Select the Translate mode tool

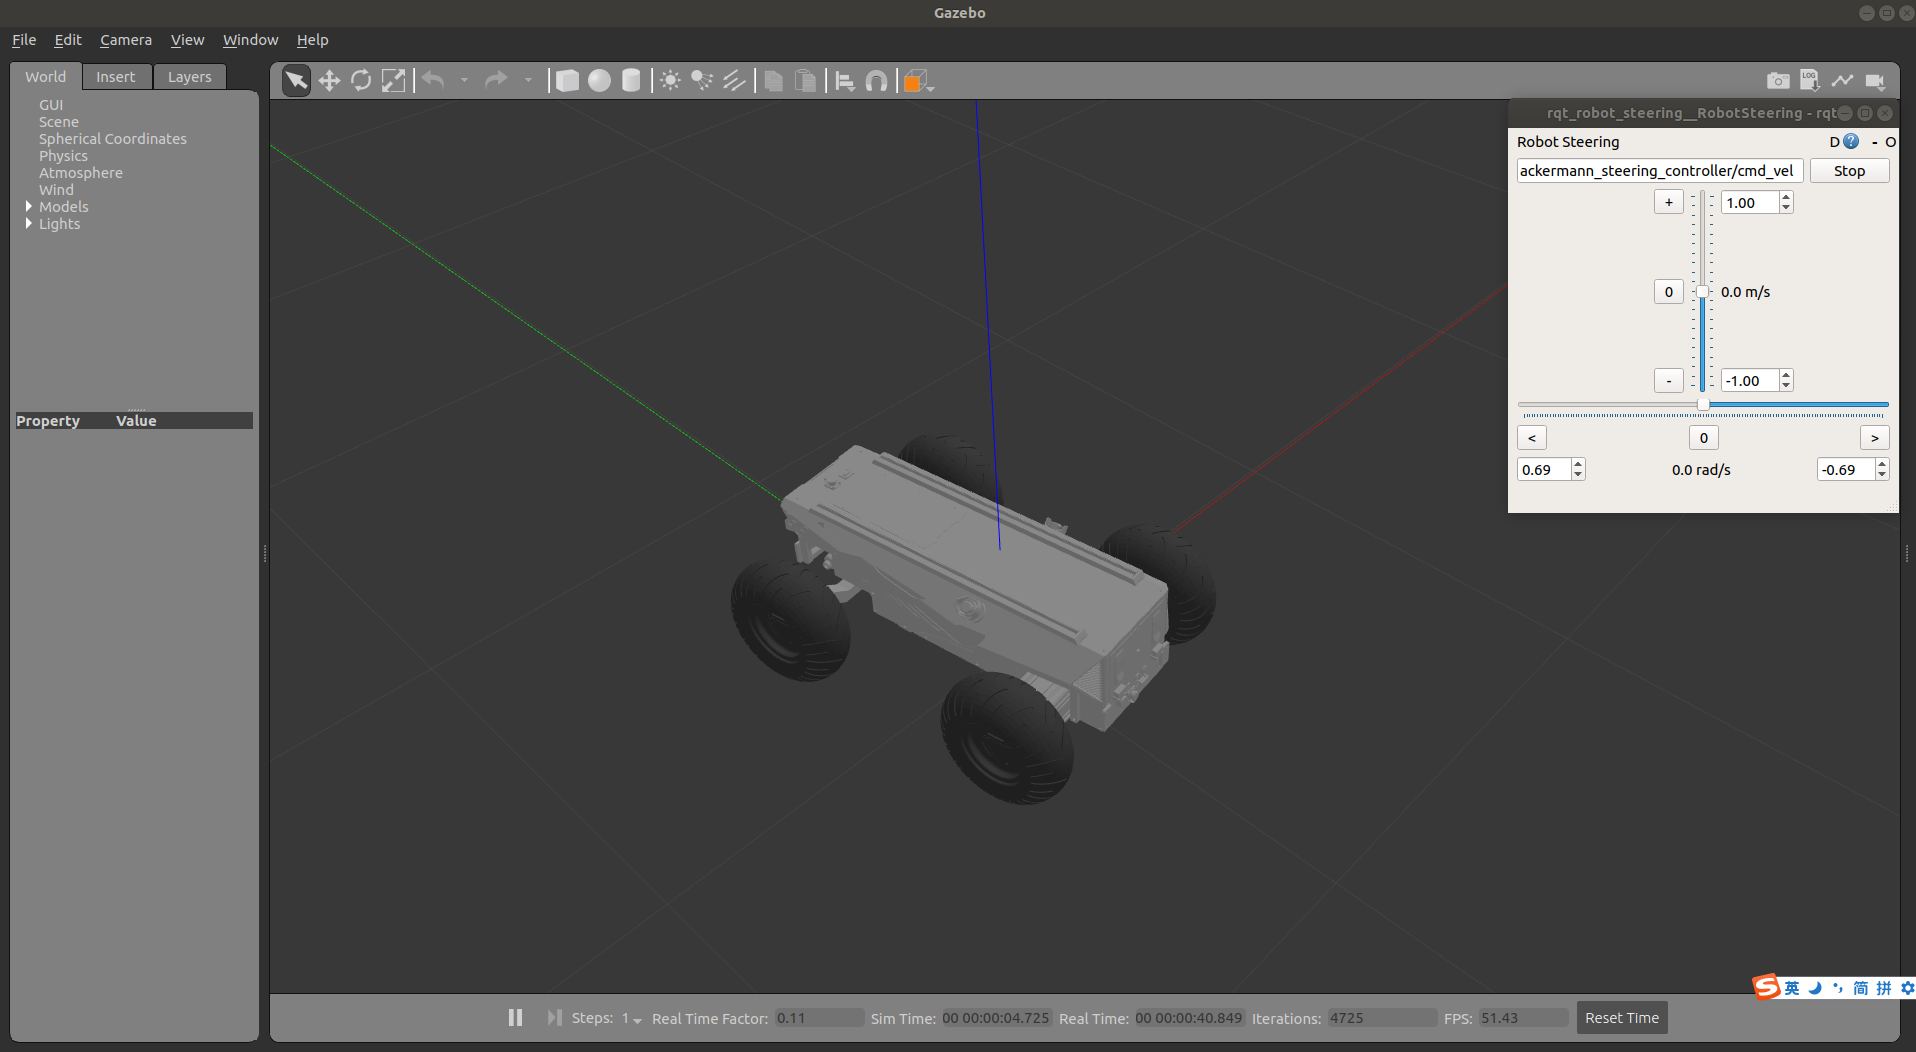click(328, 80)
